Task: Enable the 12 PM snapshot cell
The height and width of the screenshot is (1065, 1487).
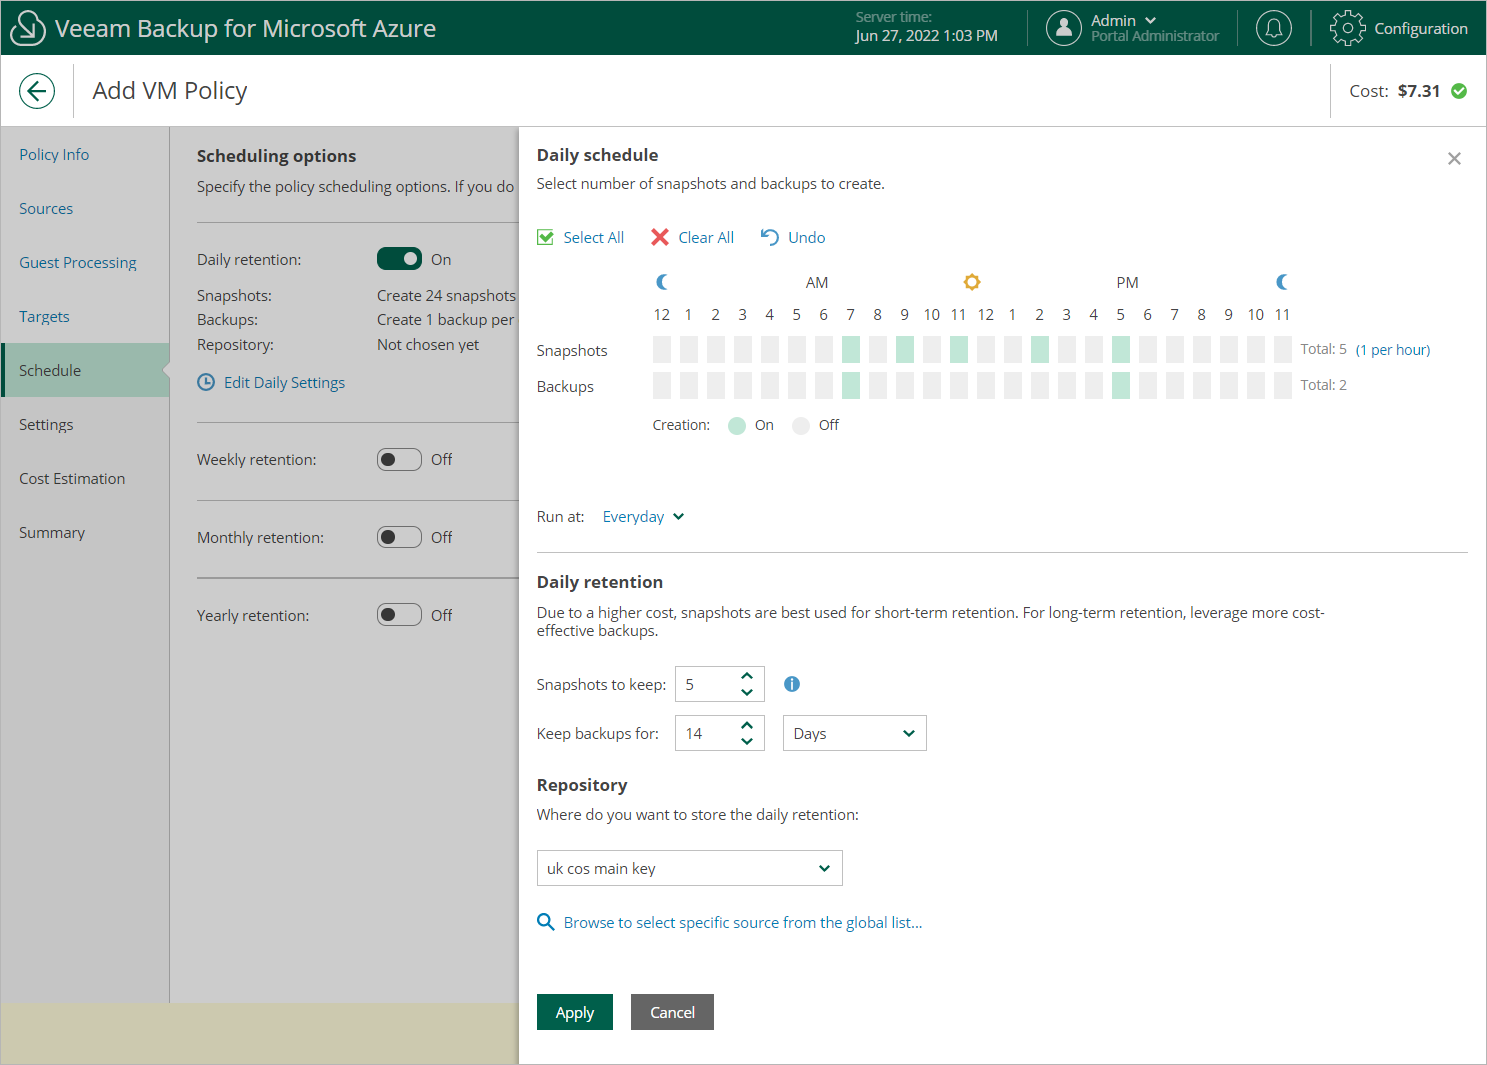Action: [986, 349]
